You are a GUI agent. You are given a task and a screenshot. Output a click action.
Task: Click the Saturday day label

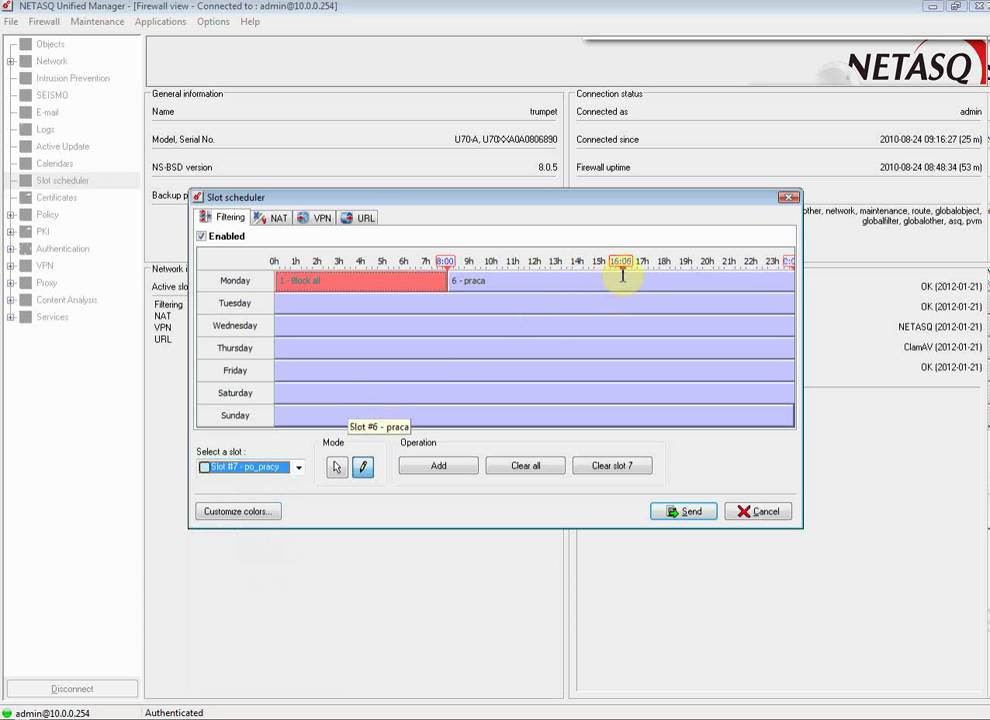[x=235, y=393]
